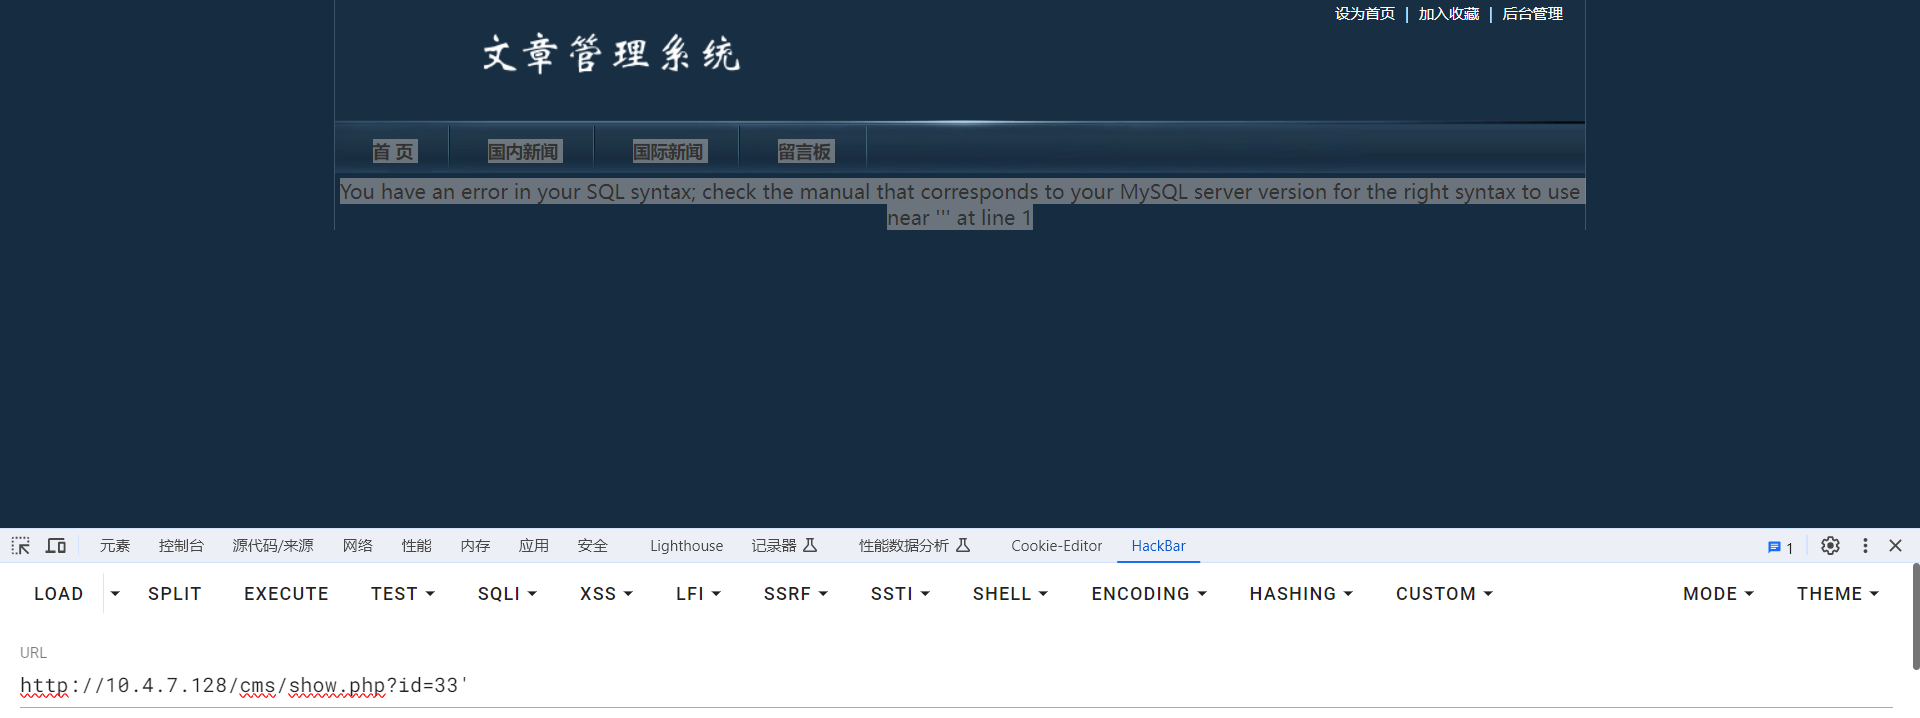Open the 国际新闻 navigation link
Image resolution: width=1920 pixels, height=718 pixels.
tap(670, 152)
